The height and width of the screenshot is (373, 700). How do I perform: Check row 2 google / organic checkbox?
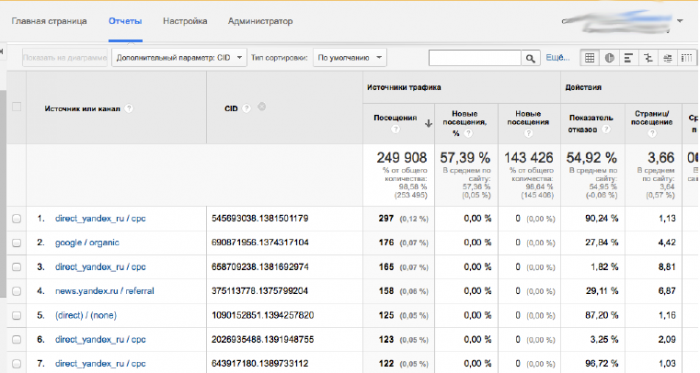(17, 243)
